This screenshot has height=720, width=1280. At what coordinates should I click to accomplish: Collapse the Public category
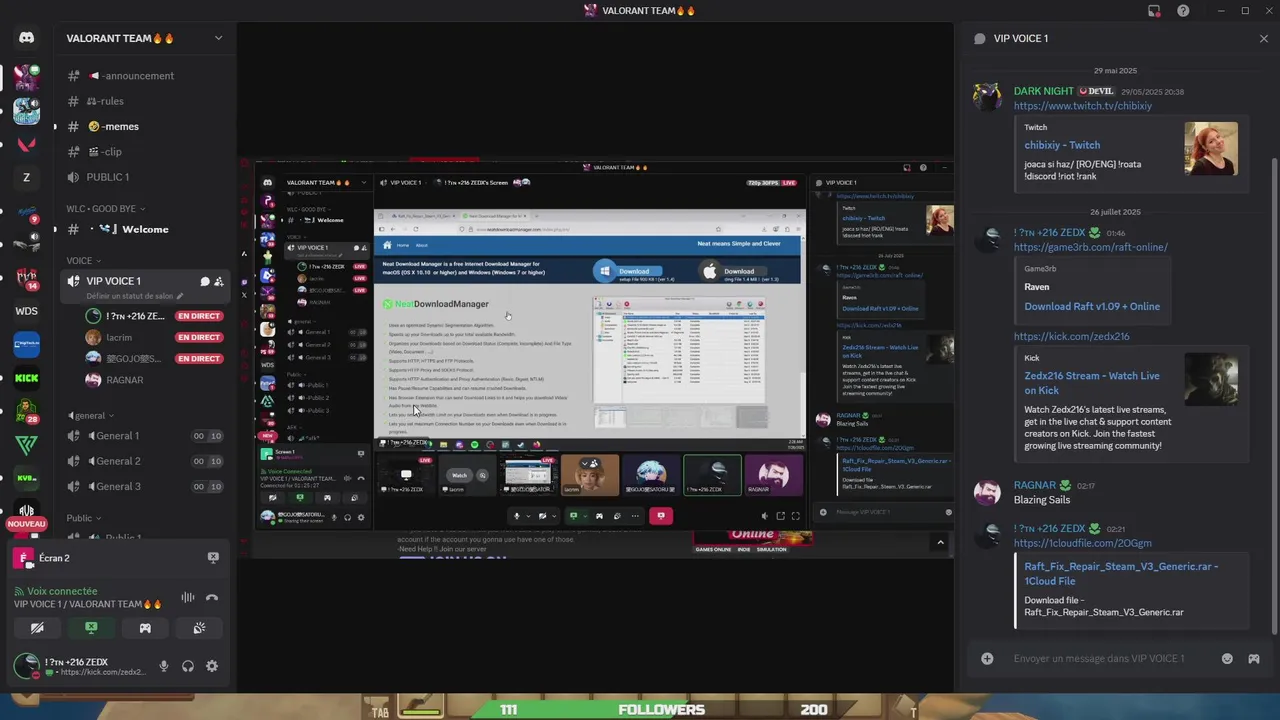83,518
